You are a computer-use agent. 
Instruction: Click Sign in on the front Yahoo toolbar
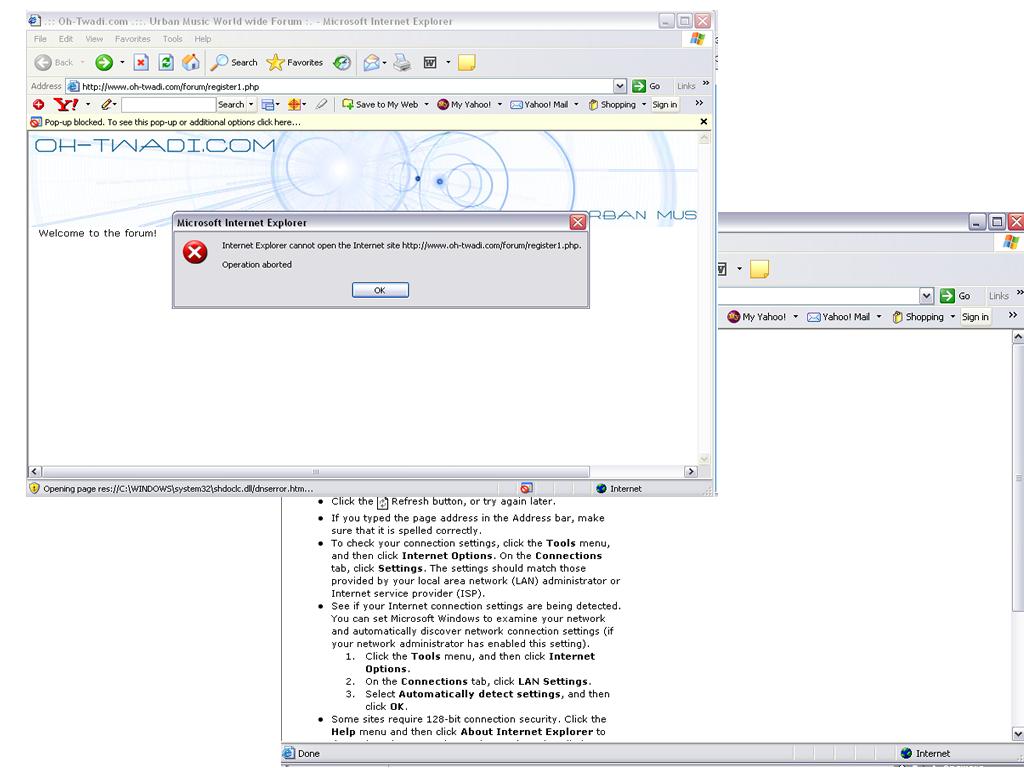point(665,104)
